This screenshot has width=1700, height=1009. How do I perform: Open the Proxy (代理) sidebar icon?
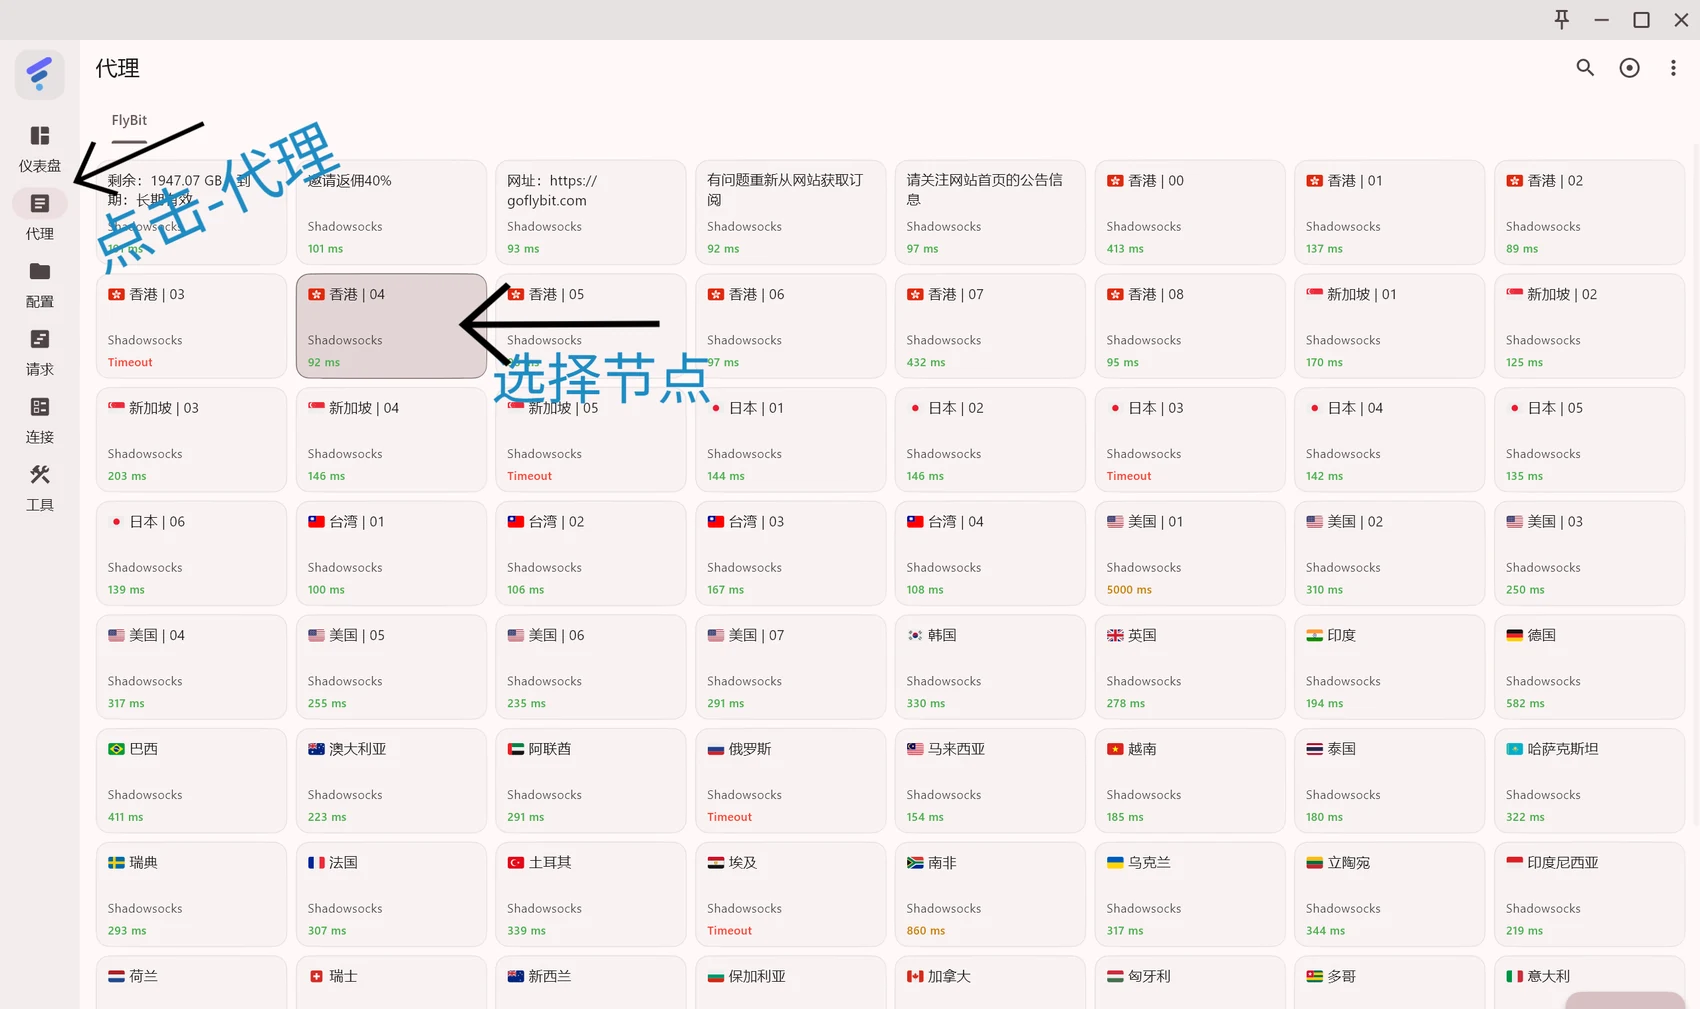coord(40,204)
